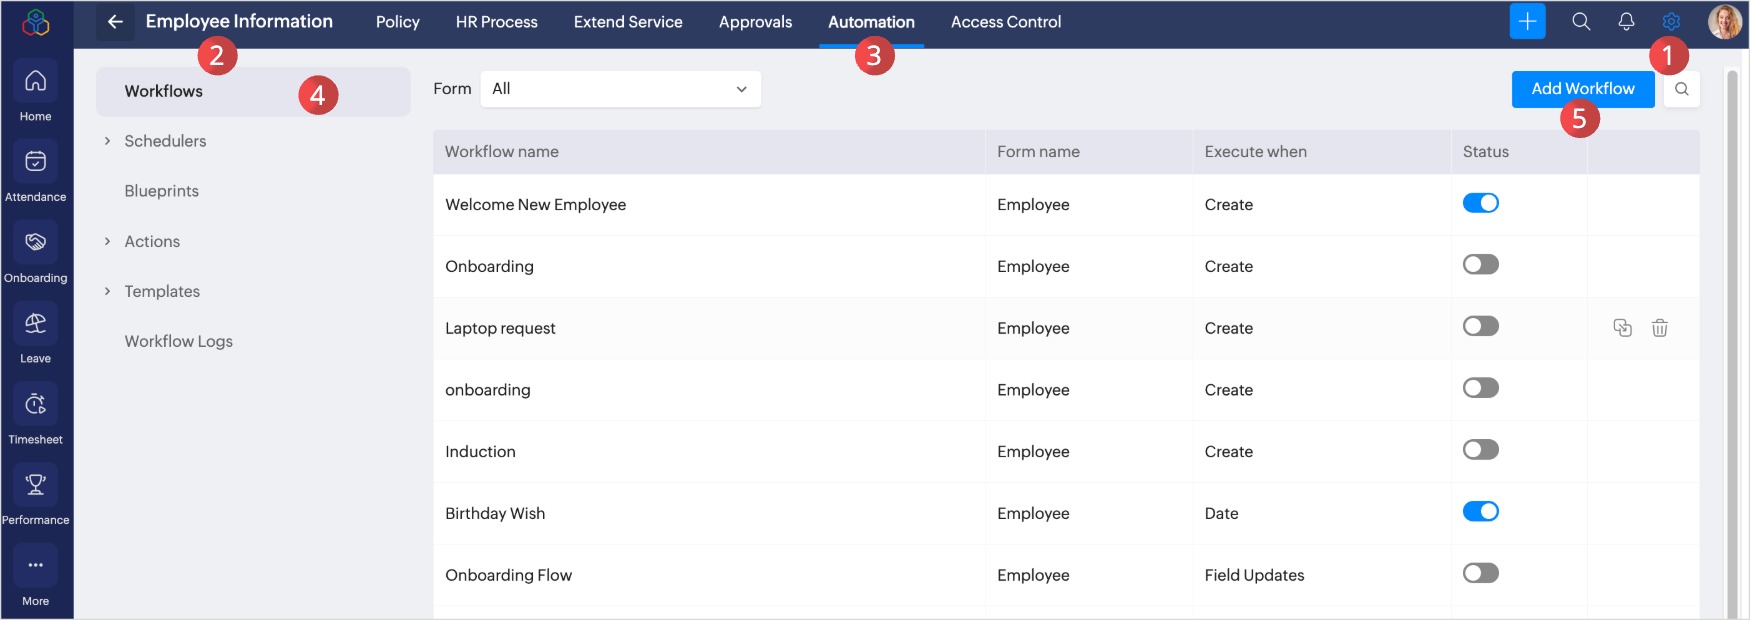The image size is (1750, 620).
Task: Click the back arrow beside Employee Information
Action: click(115, 21)
